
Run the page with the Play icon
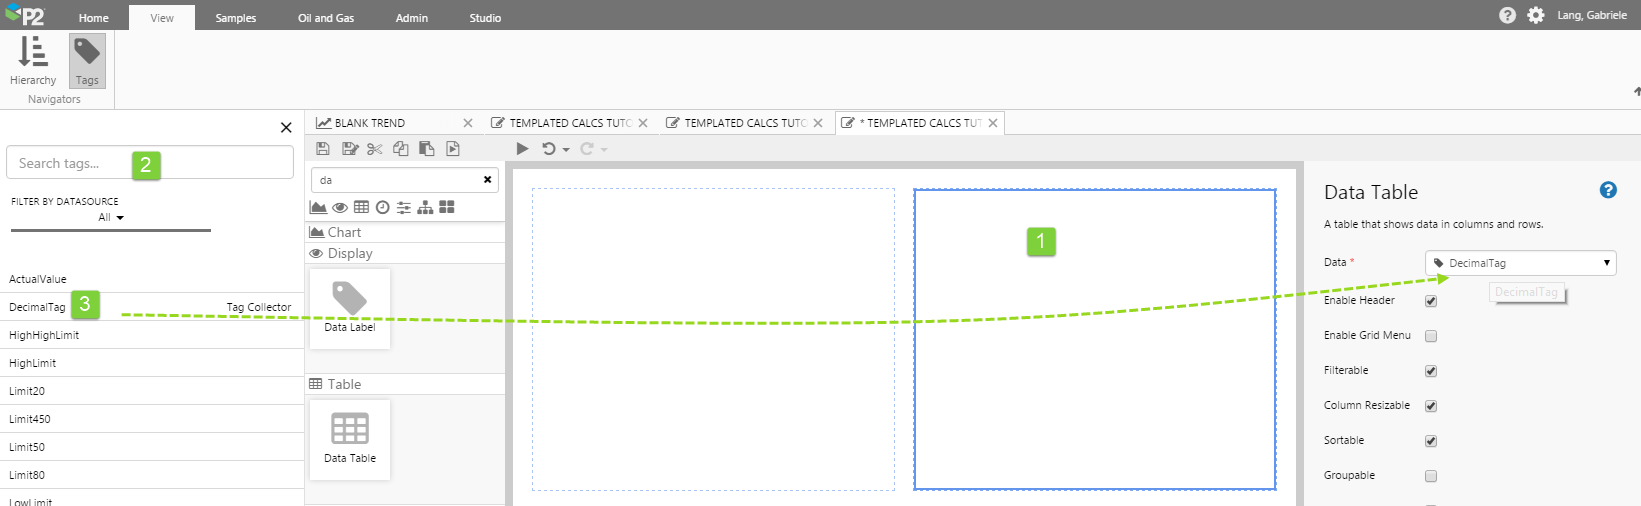click(522, 149)
